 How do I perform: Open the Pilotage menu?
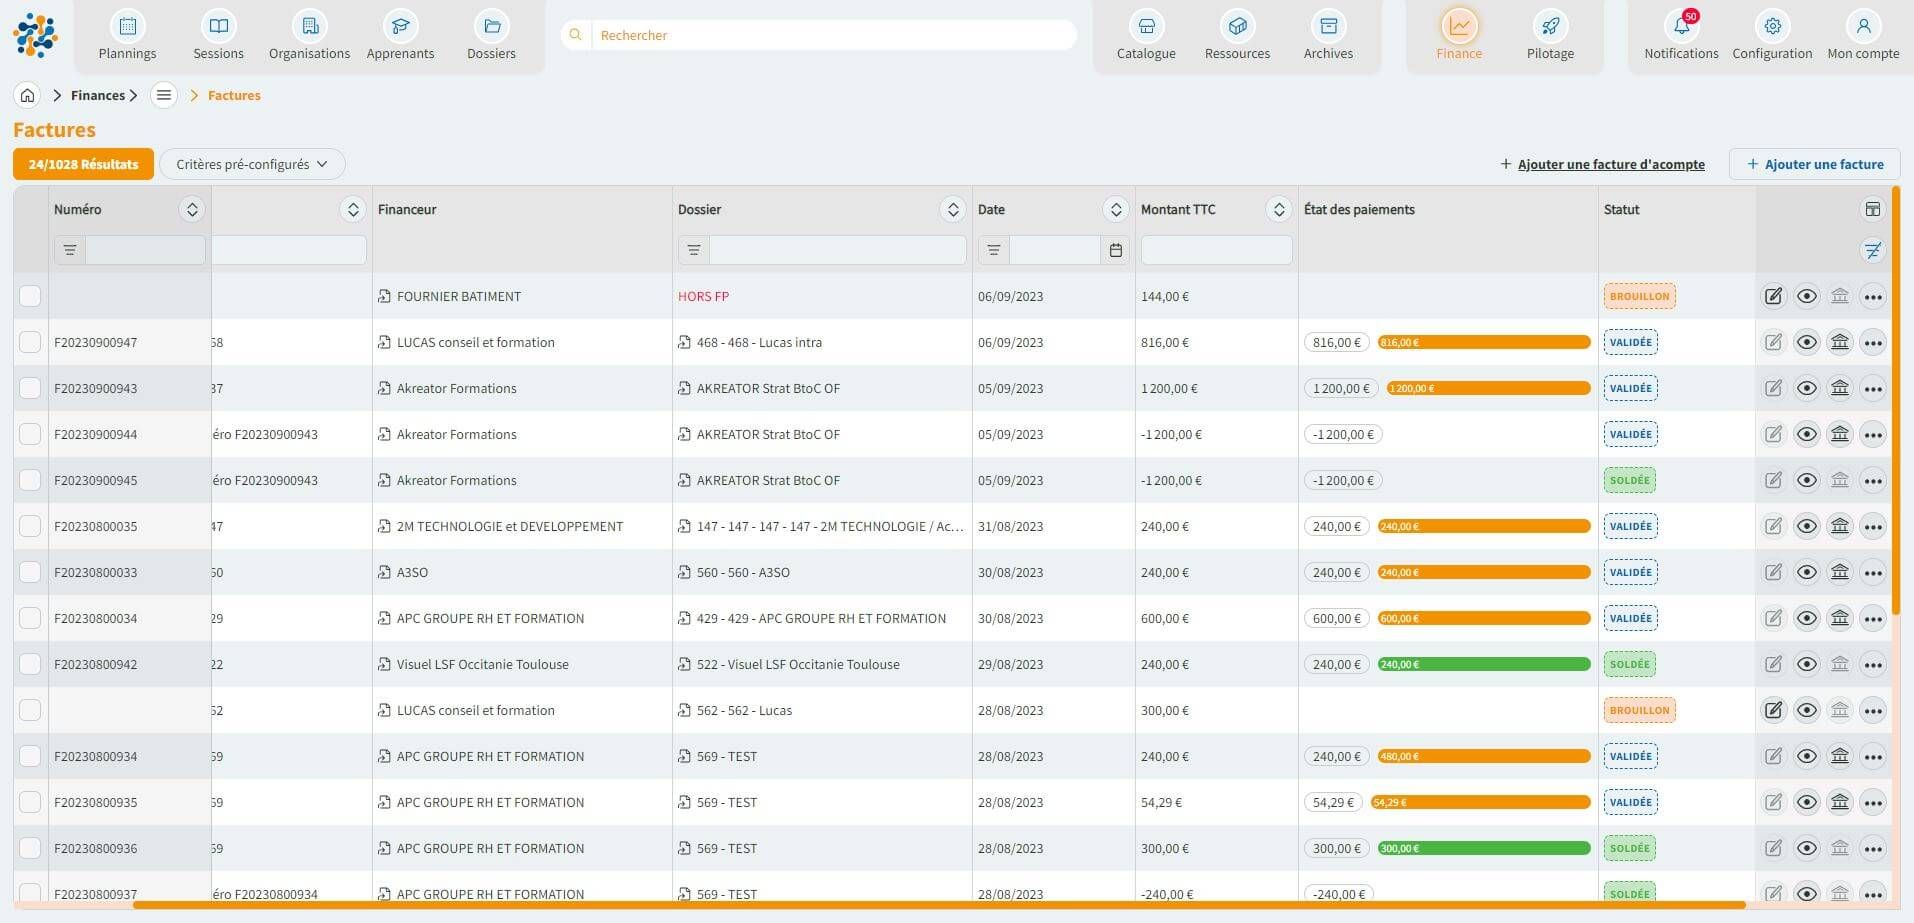(1550, 37)
